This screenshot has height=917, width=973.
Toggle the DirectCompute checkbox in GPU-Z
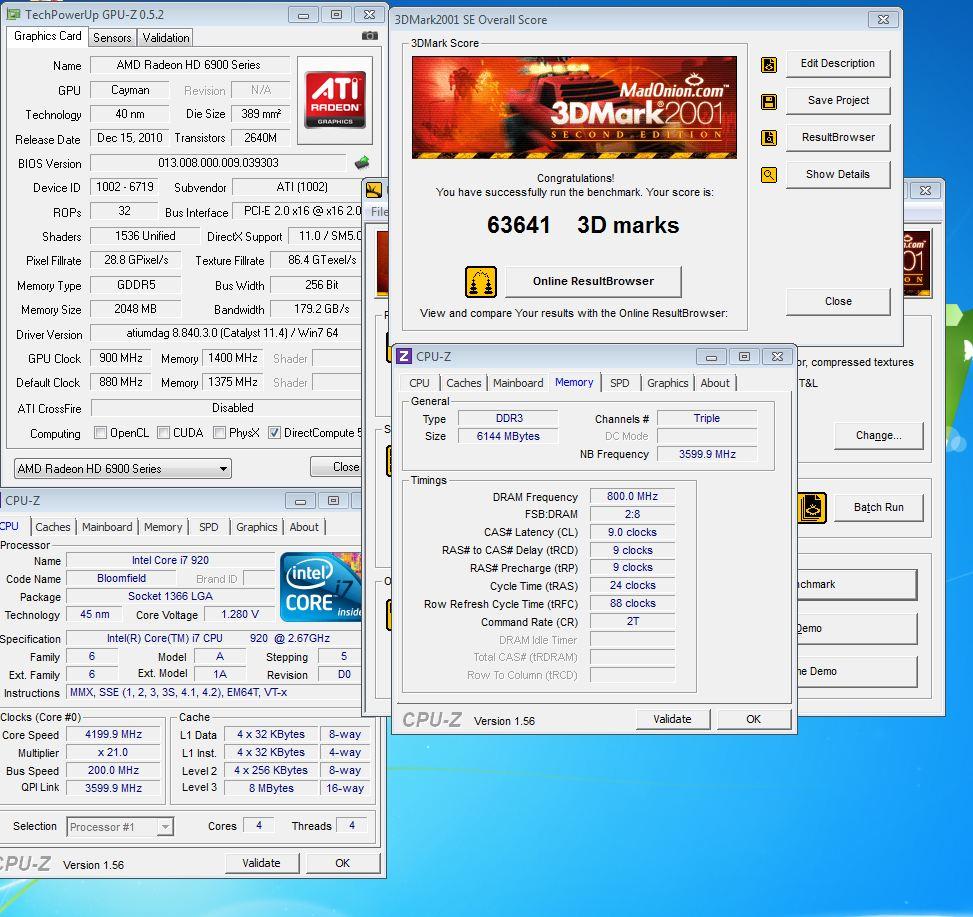(x=274, y=432)
